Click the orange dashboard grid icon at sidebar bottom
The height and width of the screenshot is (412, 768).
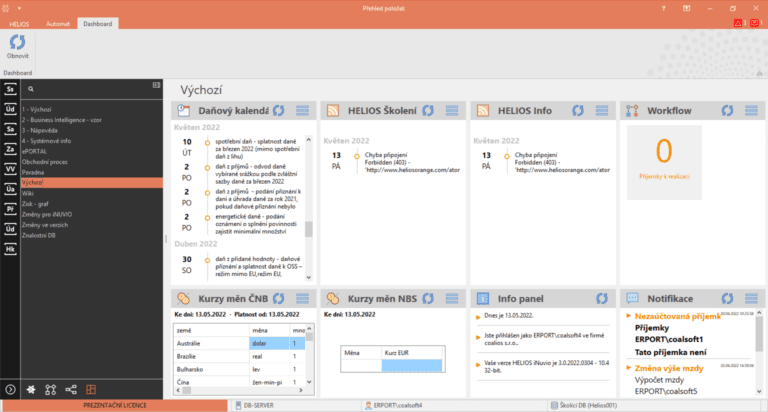[x=91, y=390]
